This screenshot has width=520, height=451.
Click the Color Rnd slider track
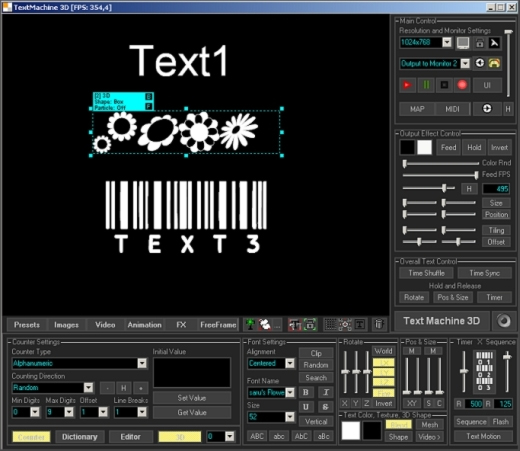(441, 163)
